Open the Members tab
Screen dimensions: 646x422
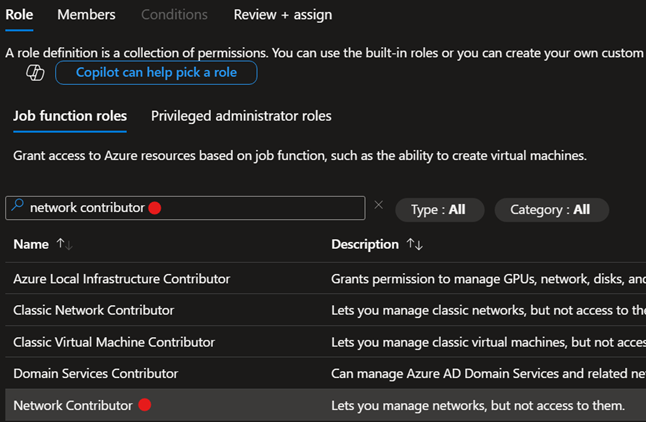click(x=86, y=15)
